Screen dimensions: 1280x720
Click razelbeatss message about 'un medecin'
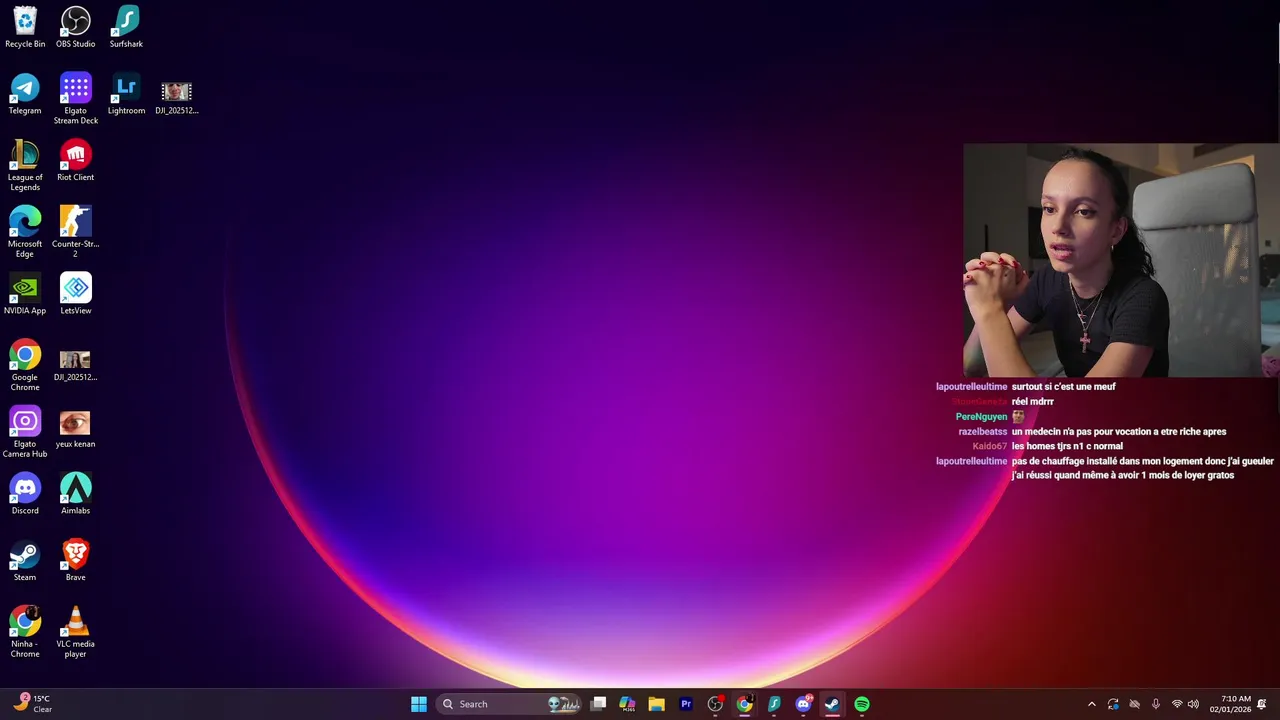(x=1118, y=432)
